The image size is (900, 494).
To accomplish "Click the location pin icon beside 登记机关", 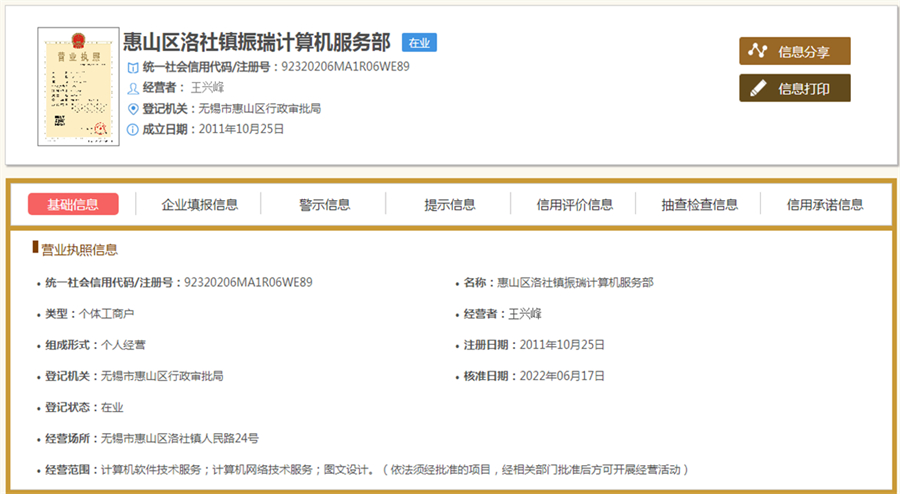I will tap(133, 108).
